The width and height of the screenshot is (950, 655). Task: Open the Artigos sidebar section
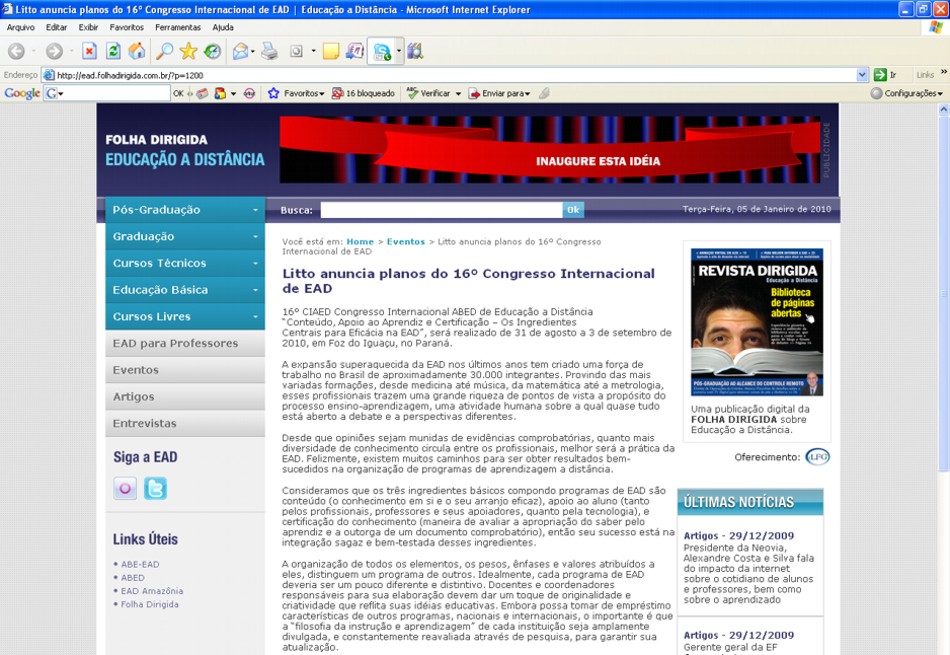(x=185, y=397)
